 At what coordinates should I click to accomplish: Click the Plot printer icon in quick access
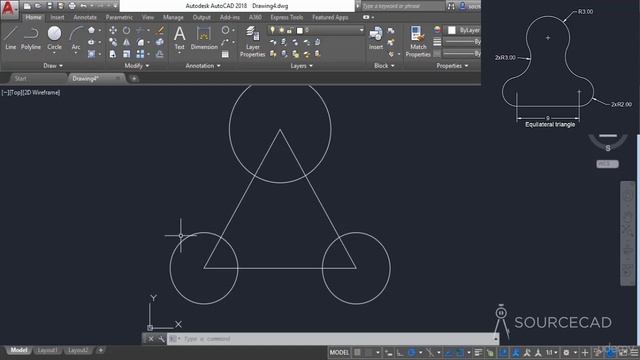click(x=72, y=6)
